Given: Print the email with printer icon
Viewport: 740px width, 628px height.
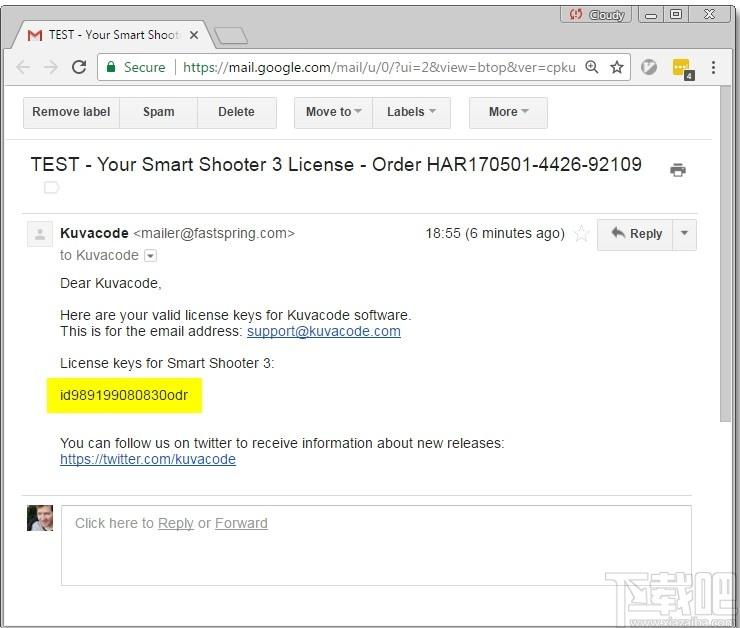Looking at the screenshot, I should click(678, 169).
